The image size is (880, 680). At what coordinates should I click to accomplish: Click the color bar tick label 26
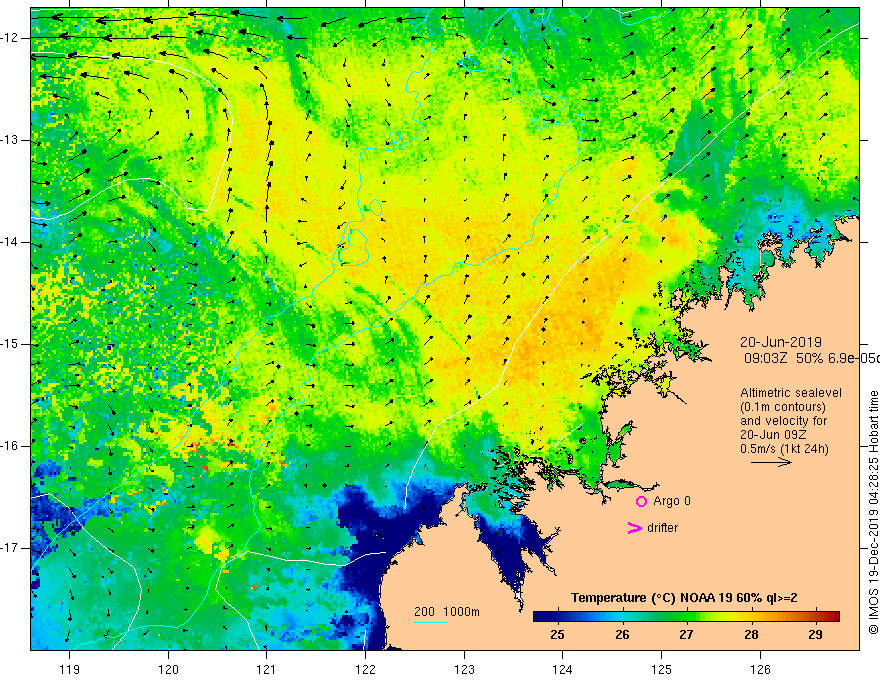(x=622, y=635)
